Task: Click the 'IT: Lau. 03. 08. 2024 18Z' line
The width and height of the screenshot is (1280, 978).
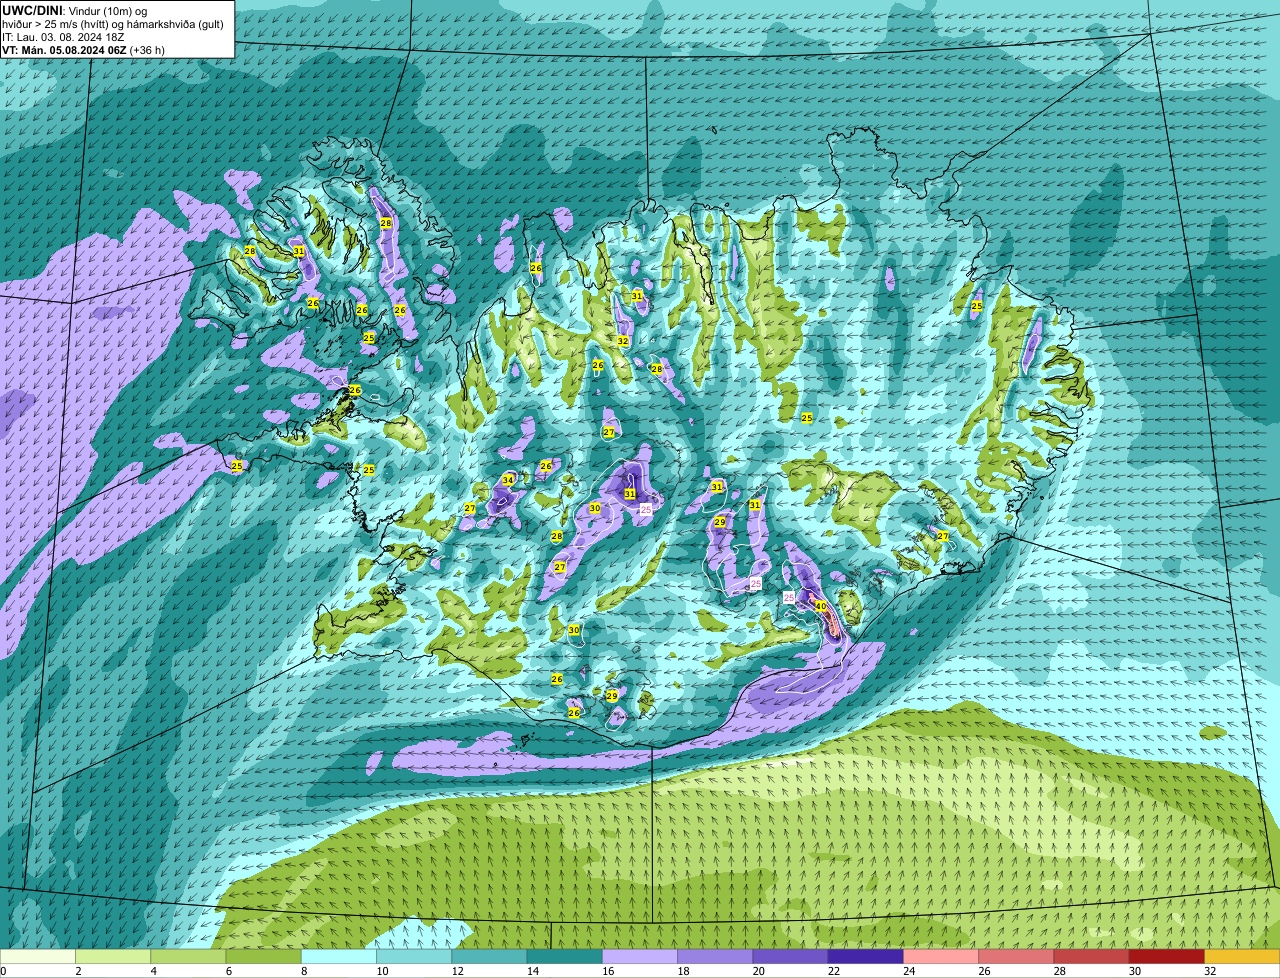Action: [64, 36]
